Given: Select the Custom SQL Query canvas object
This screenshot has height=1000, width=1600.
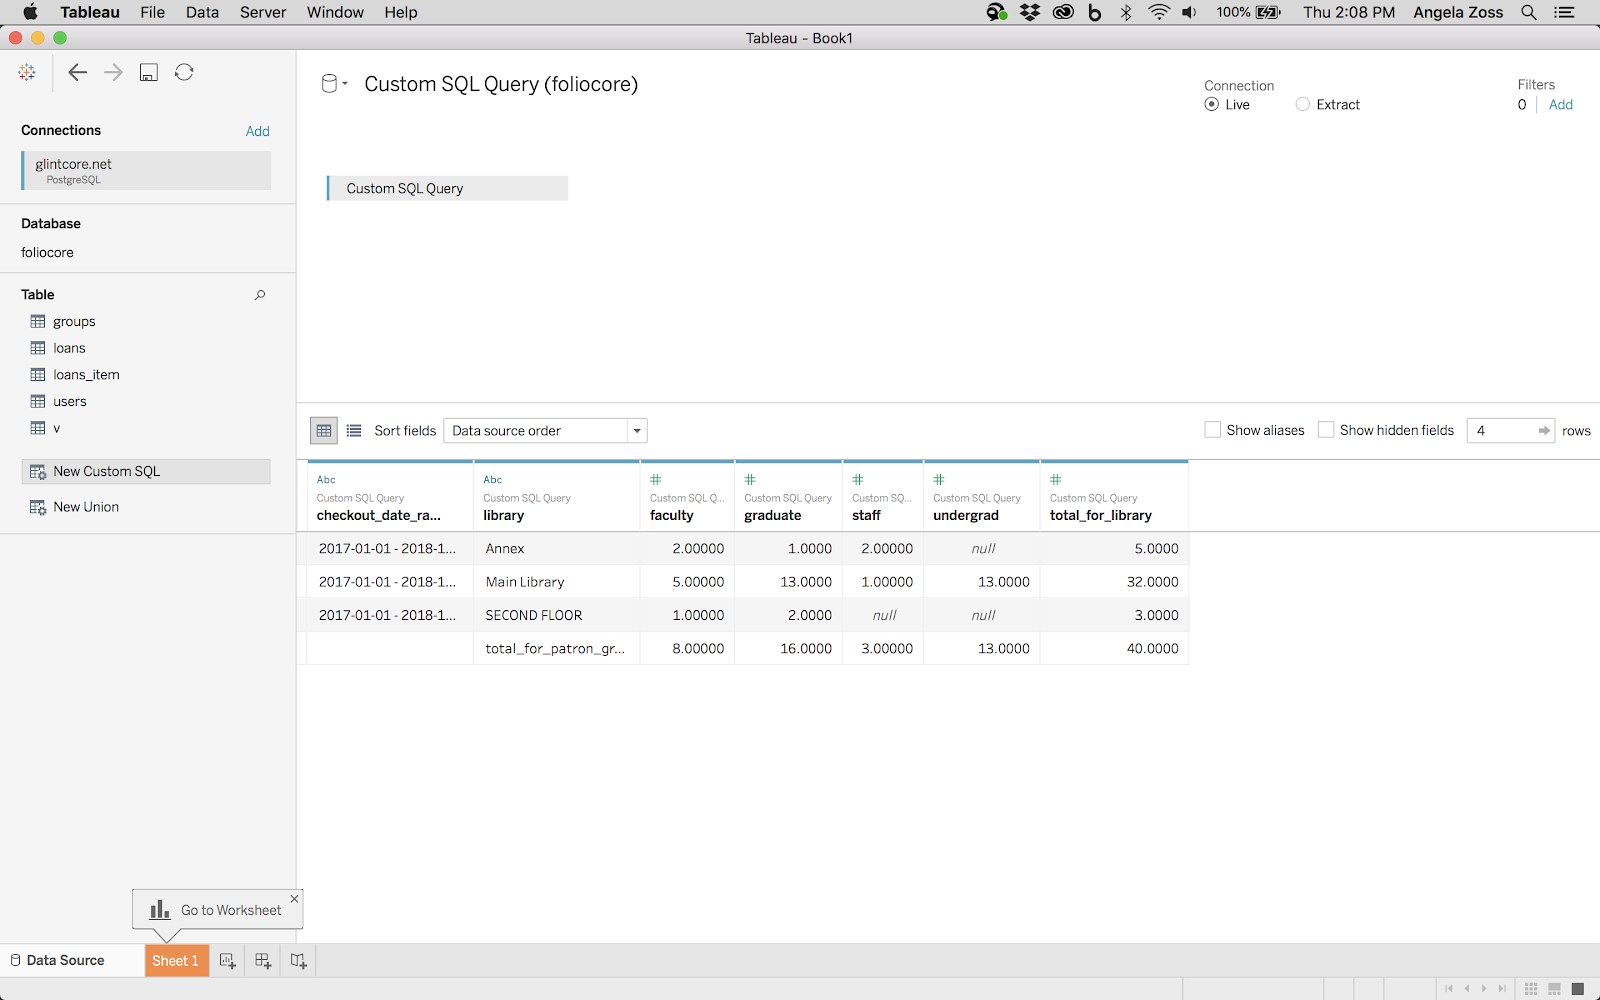Looking at the screenshot, I should point(448,188).
